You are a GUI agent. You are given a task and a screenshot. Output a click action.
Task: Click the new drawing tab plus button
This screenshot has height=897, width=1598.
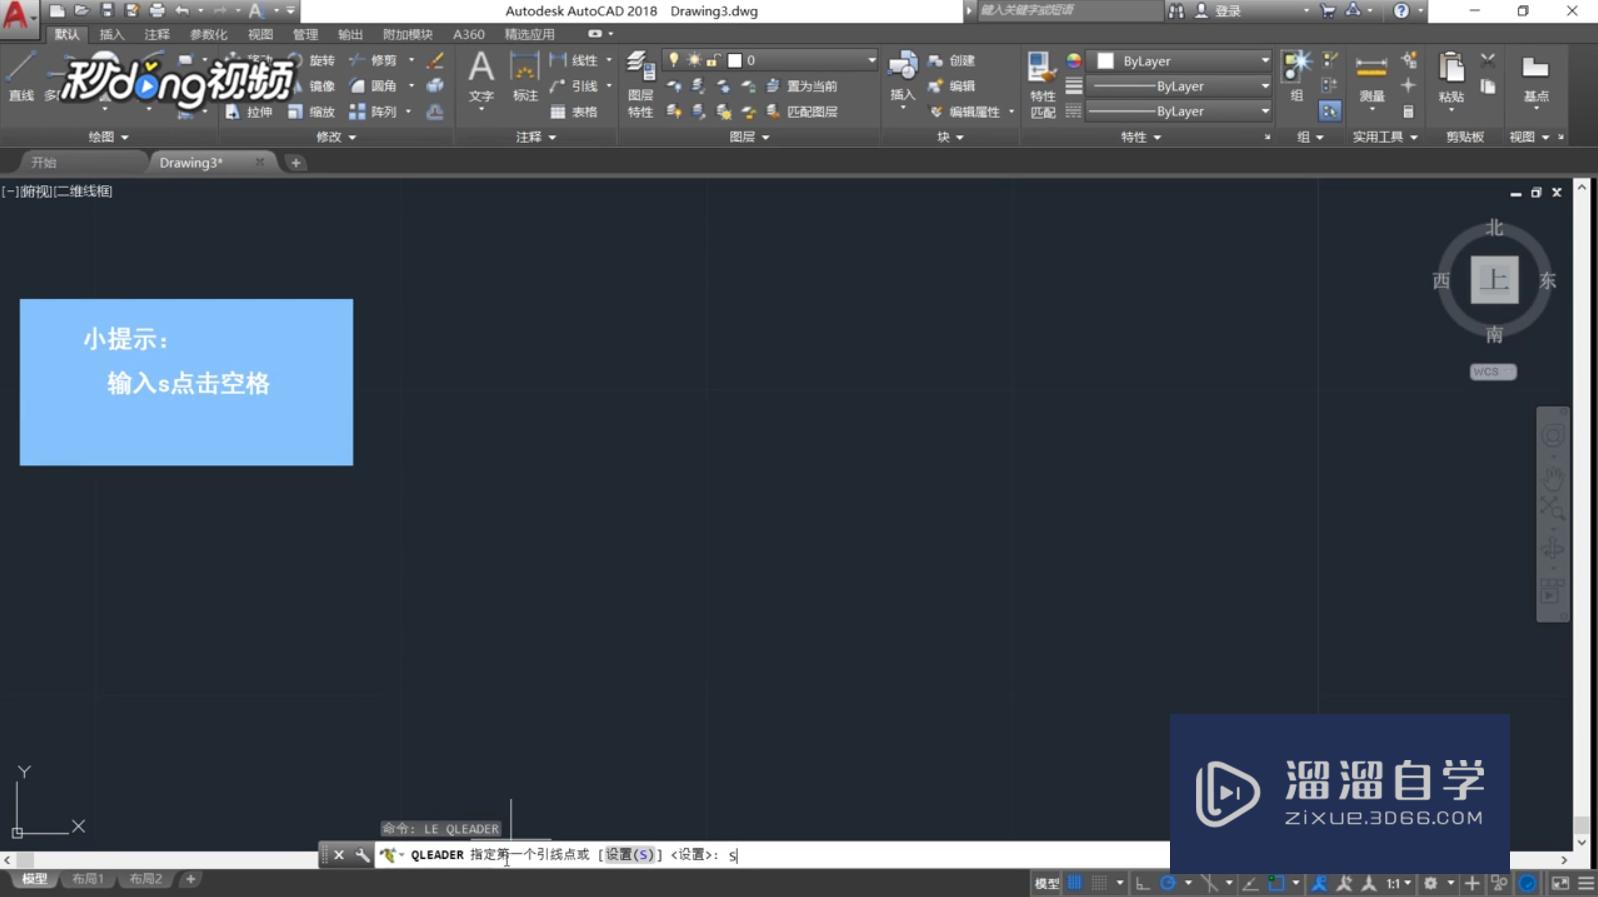[296, 162]
